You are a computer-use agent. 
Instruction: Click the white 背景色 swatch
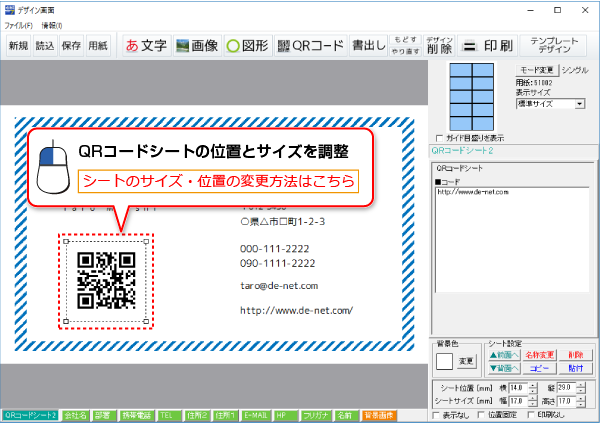(444, 361)
